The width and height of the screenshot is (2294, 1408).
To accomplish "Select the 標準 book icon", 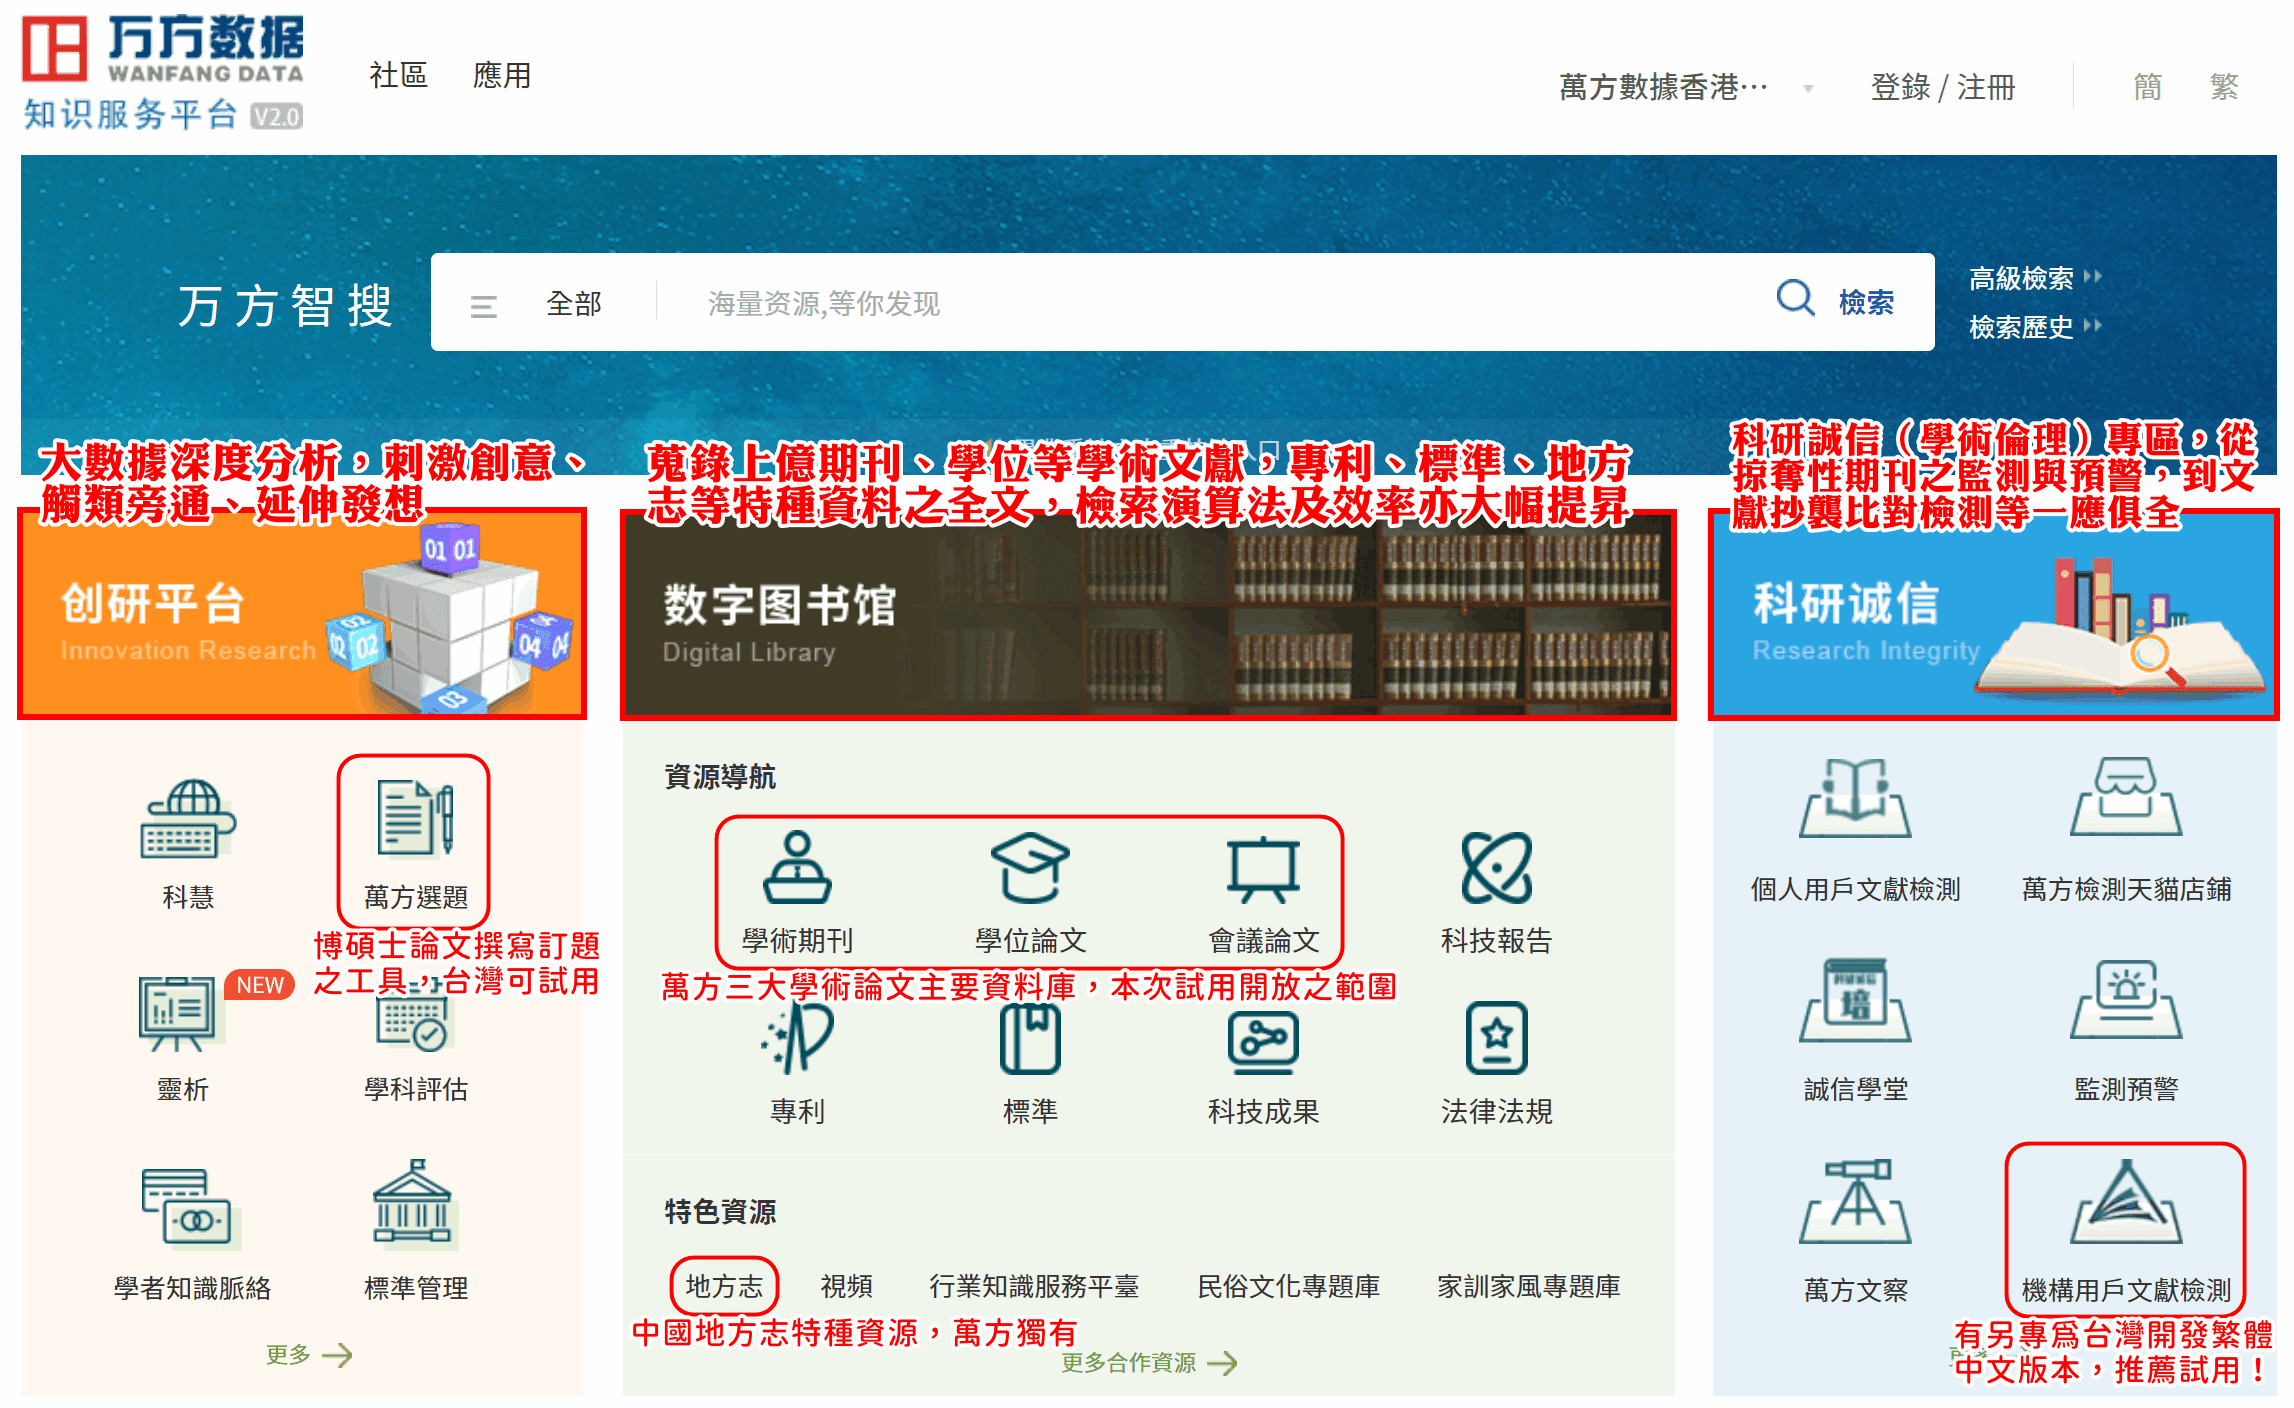I will pos(1030,1039).
